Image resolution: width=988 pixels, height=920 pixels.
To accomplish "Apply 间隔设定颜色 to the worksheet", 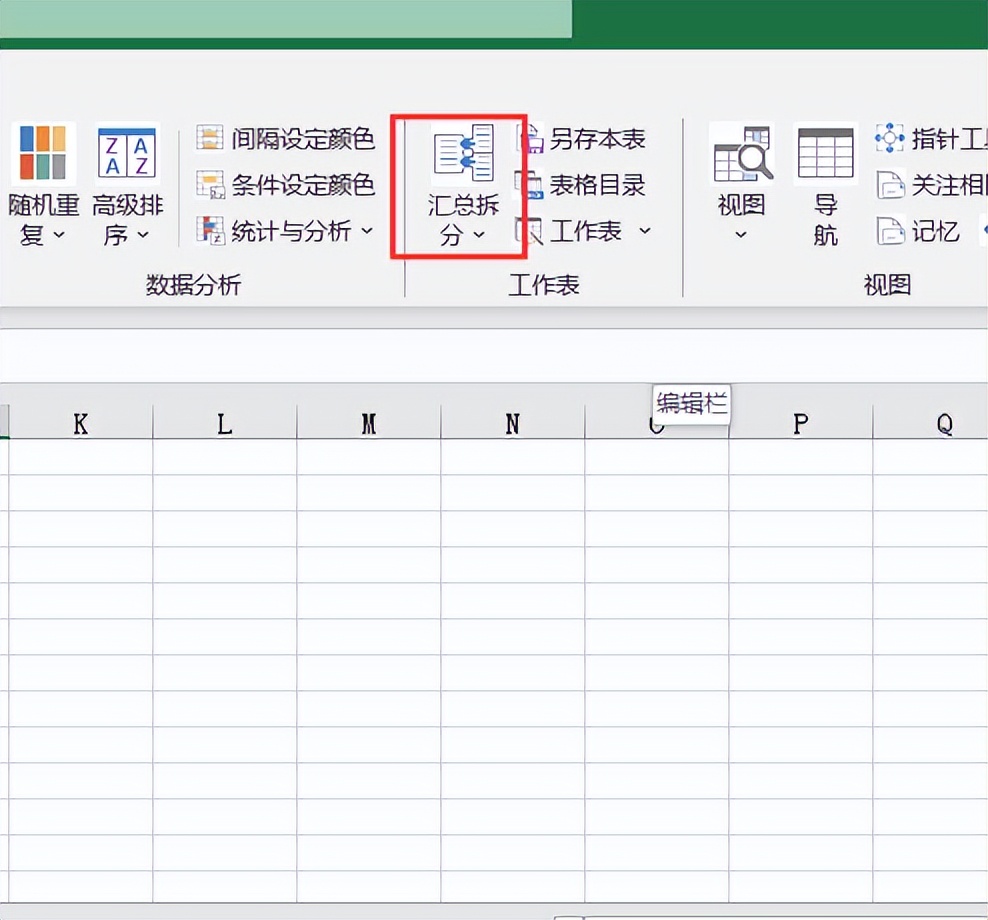I will pos(288,140).
